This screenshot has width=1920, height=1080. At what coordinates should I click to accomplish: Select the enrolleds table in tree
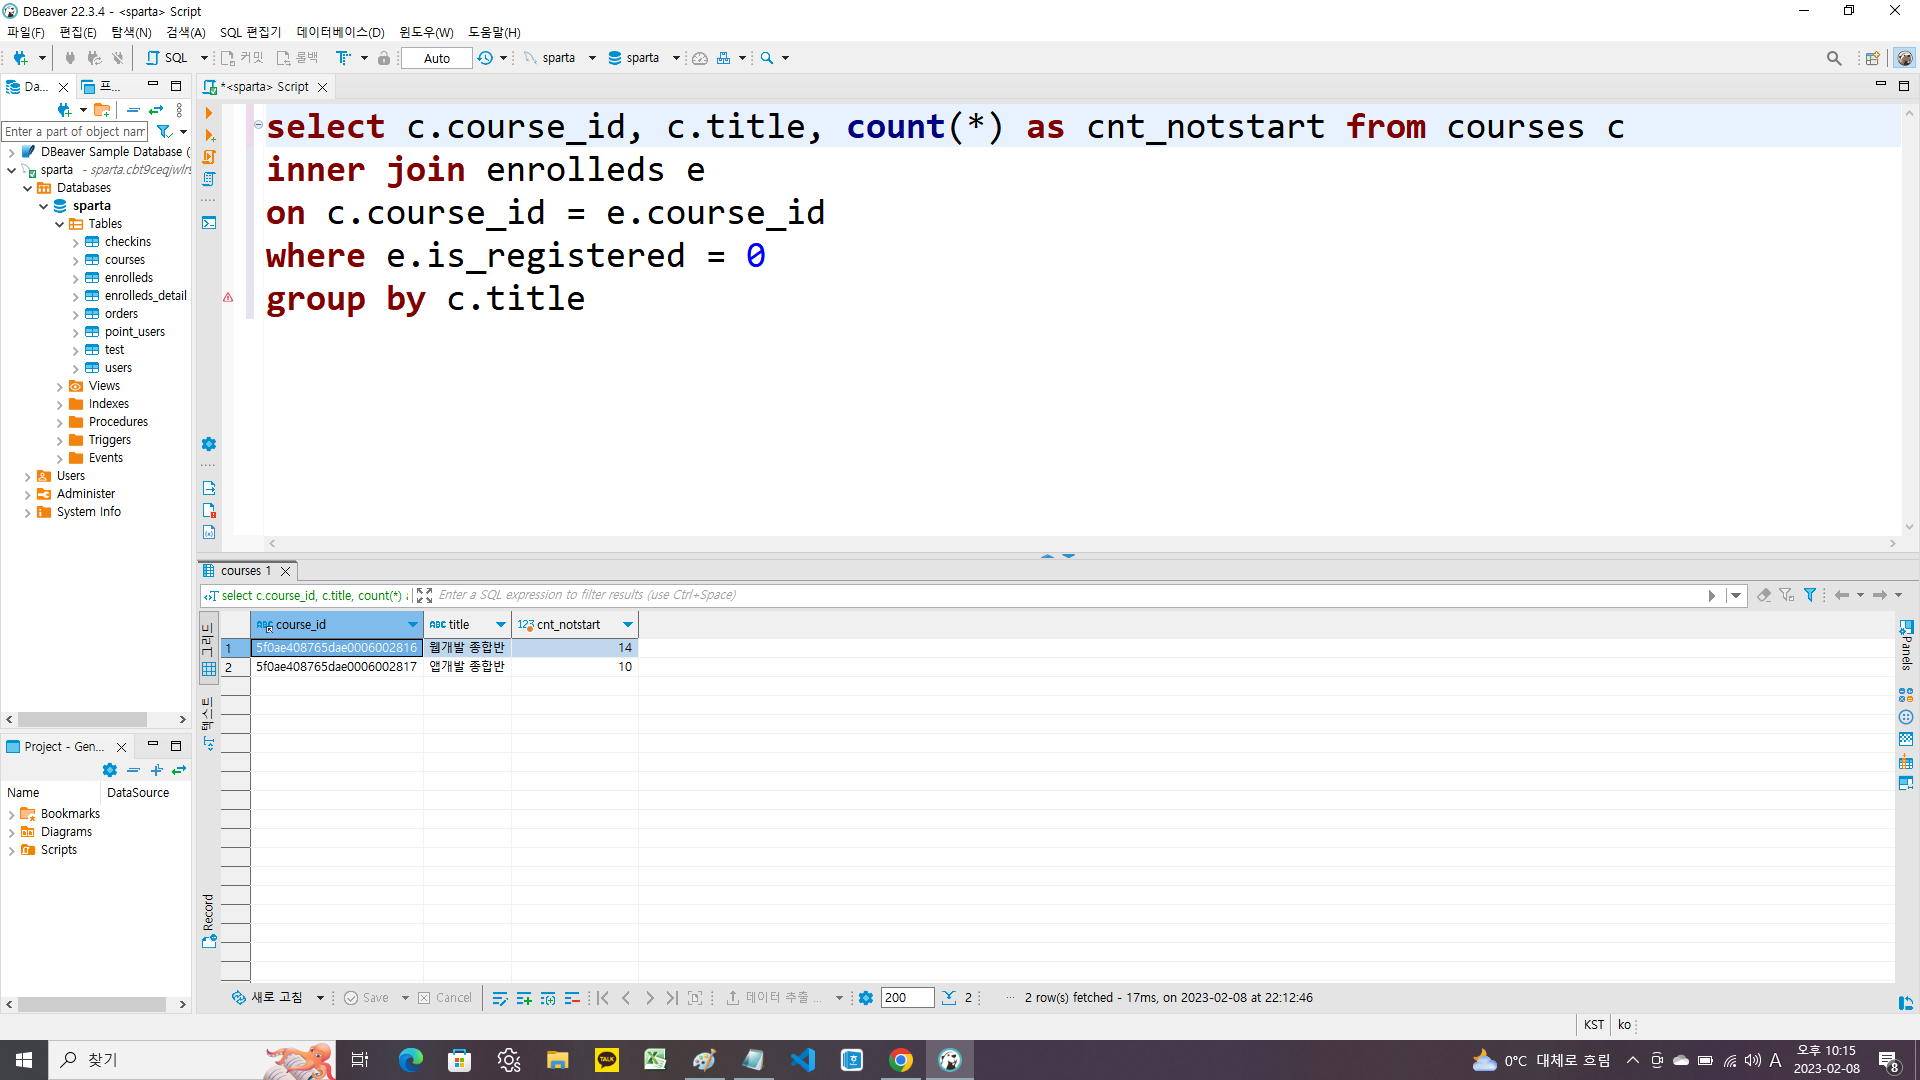point(129,278)
